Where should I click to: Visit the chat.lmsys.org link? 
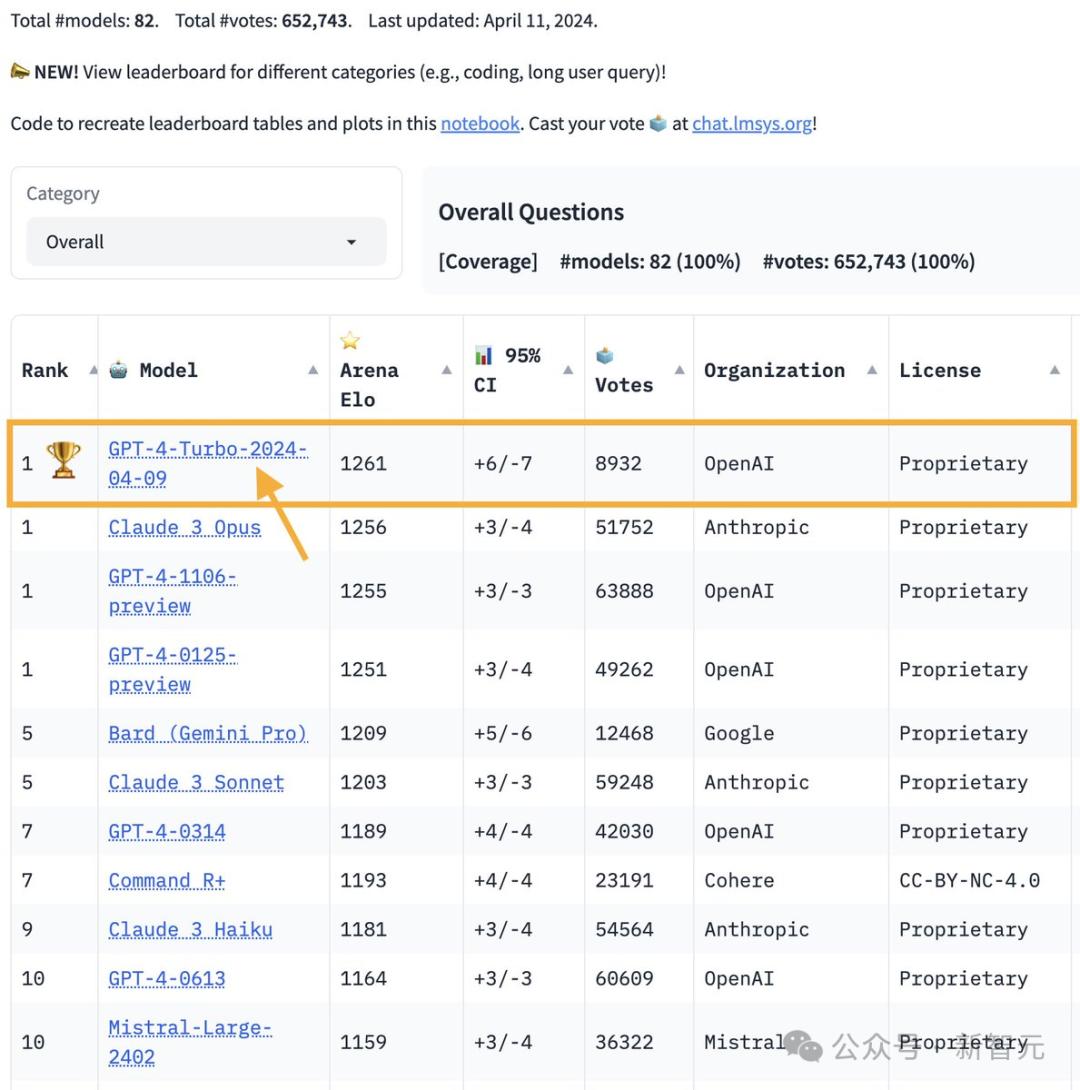tap(752, 124)
